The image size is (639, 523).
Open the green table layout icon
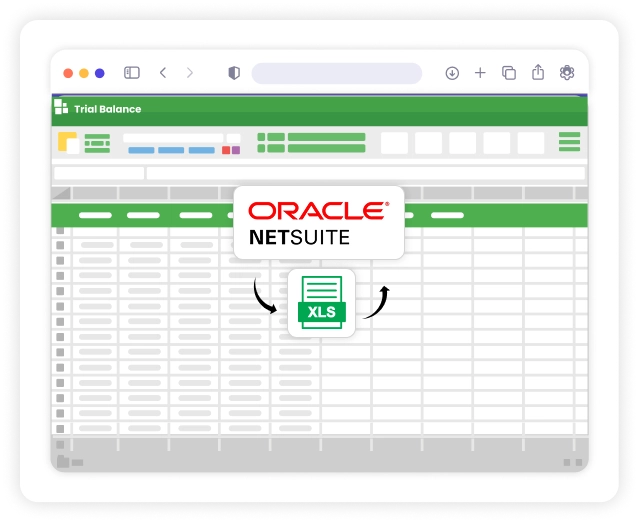click(97, 143)
